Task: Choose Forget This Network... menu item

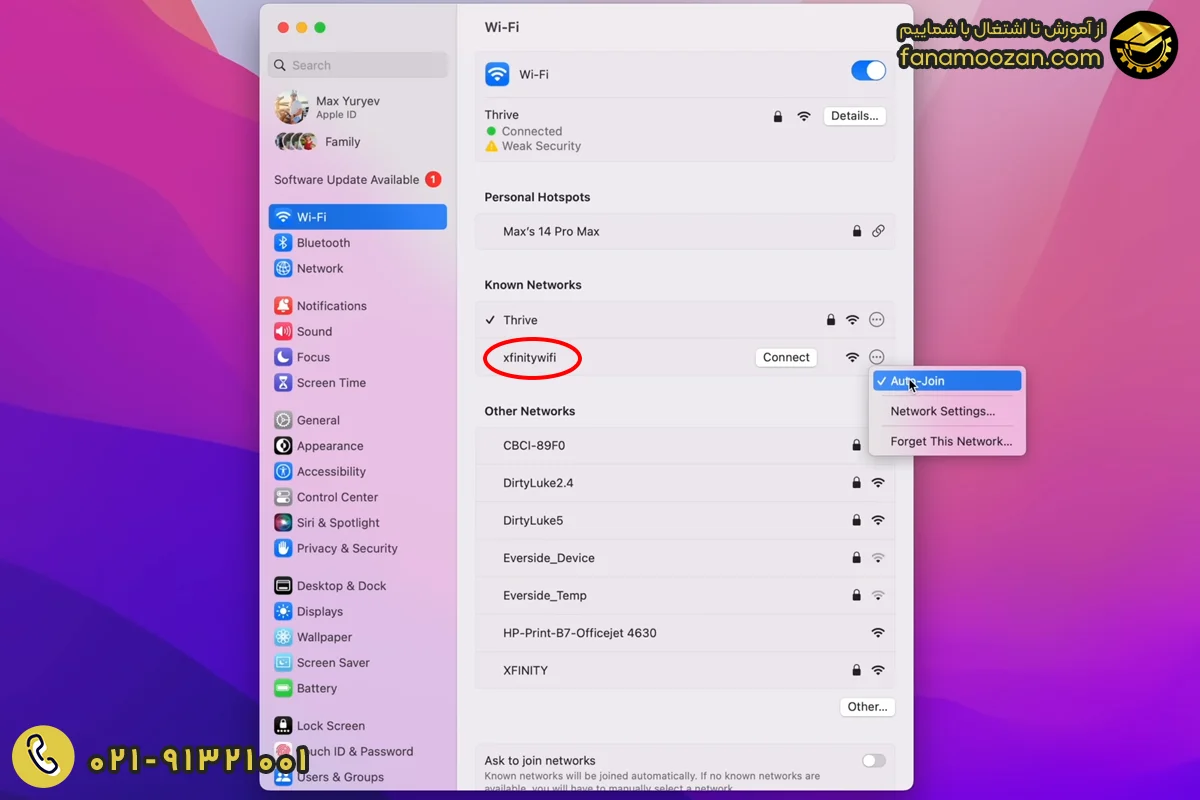Action: tap(947, 441)
